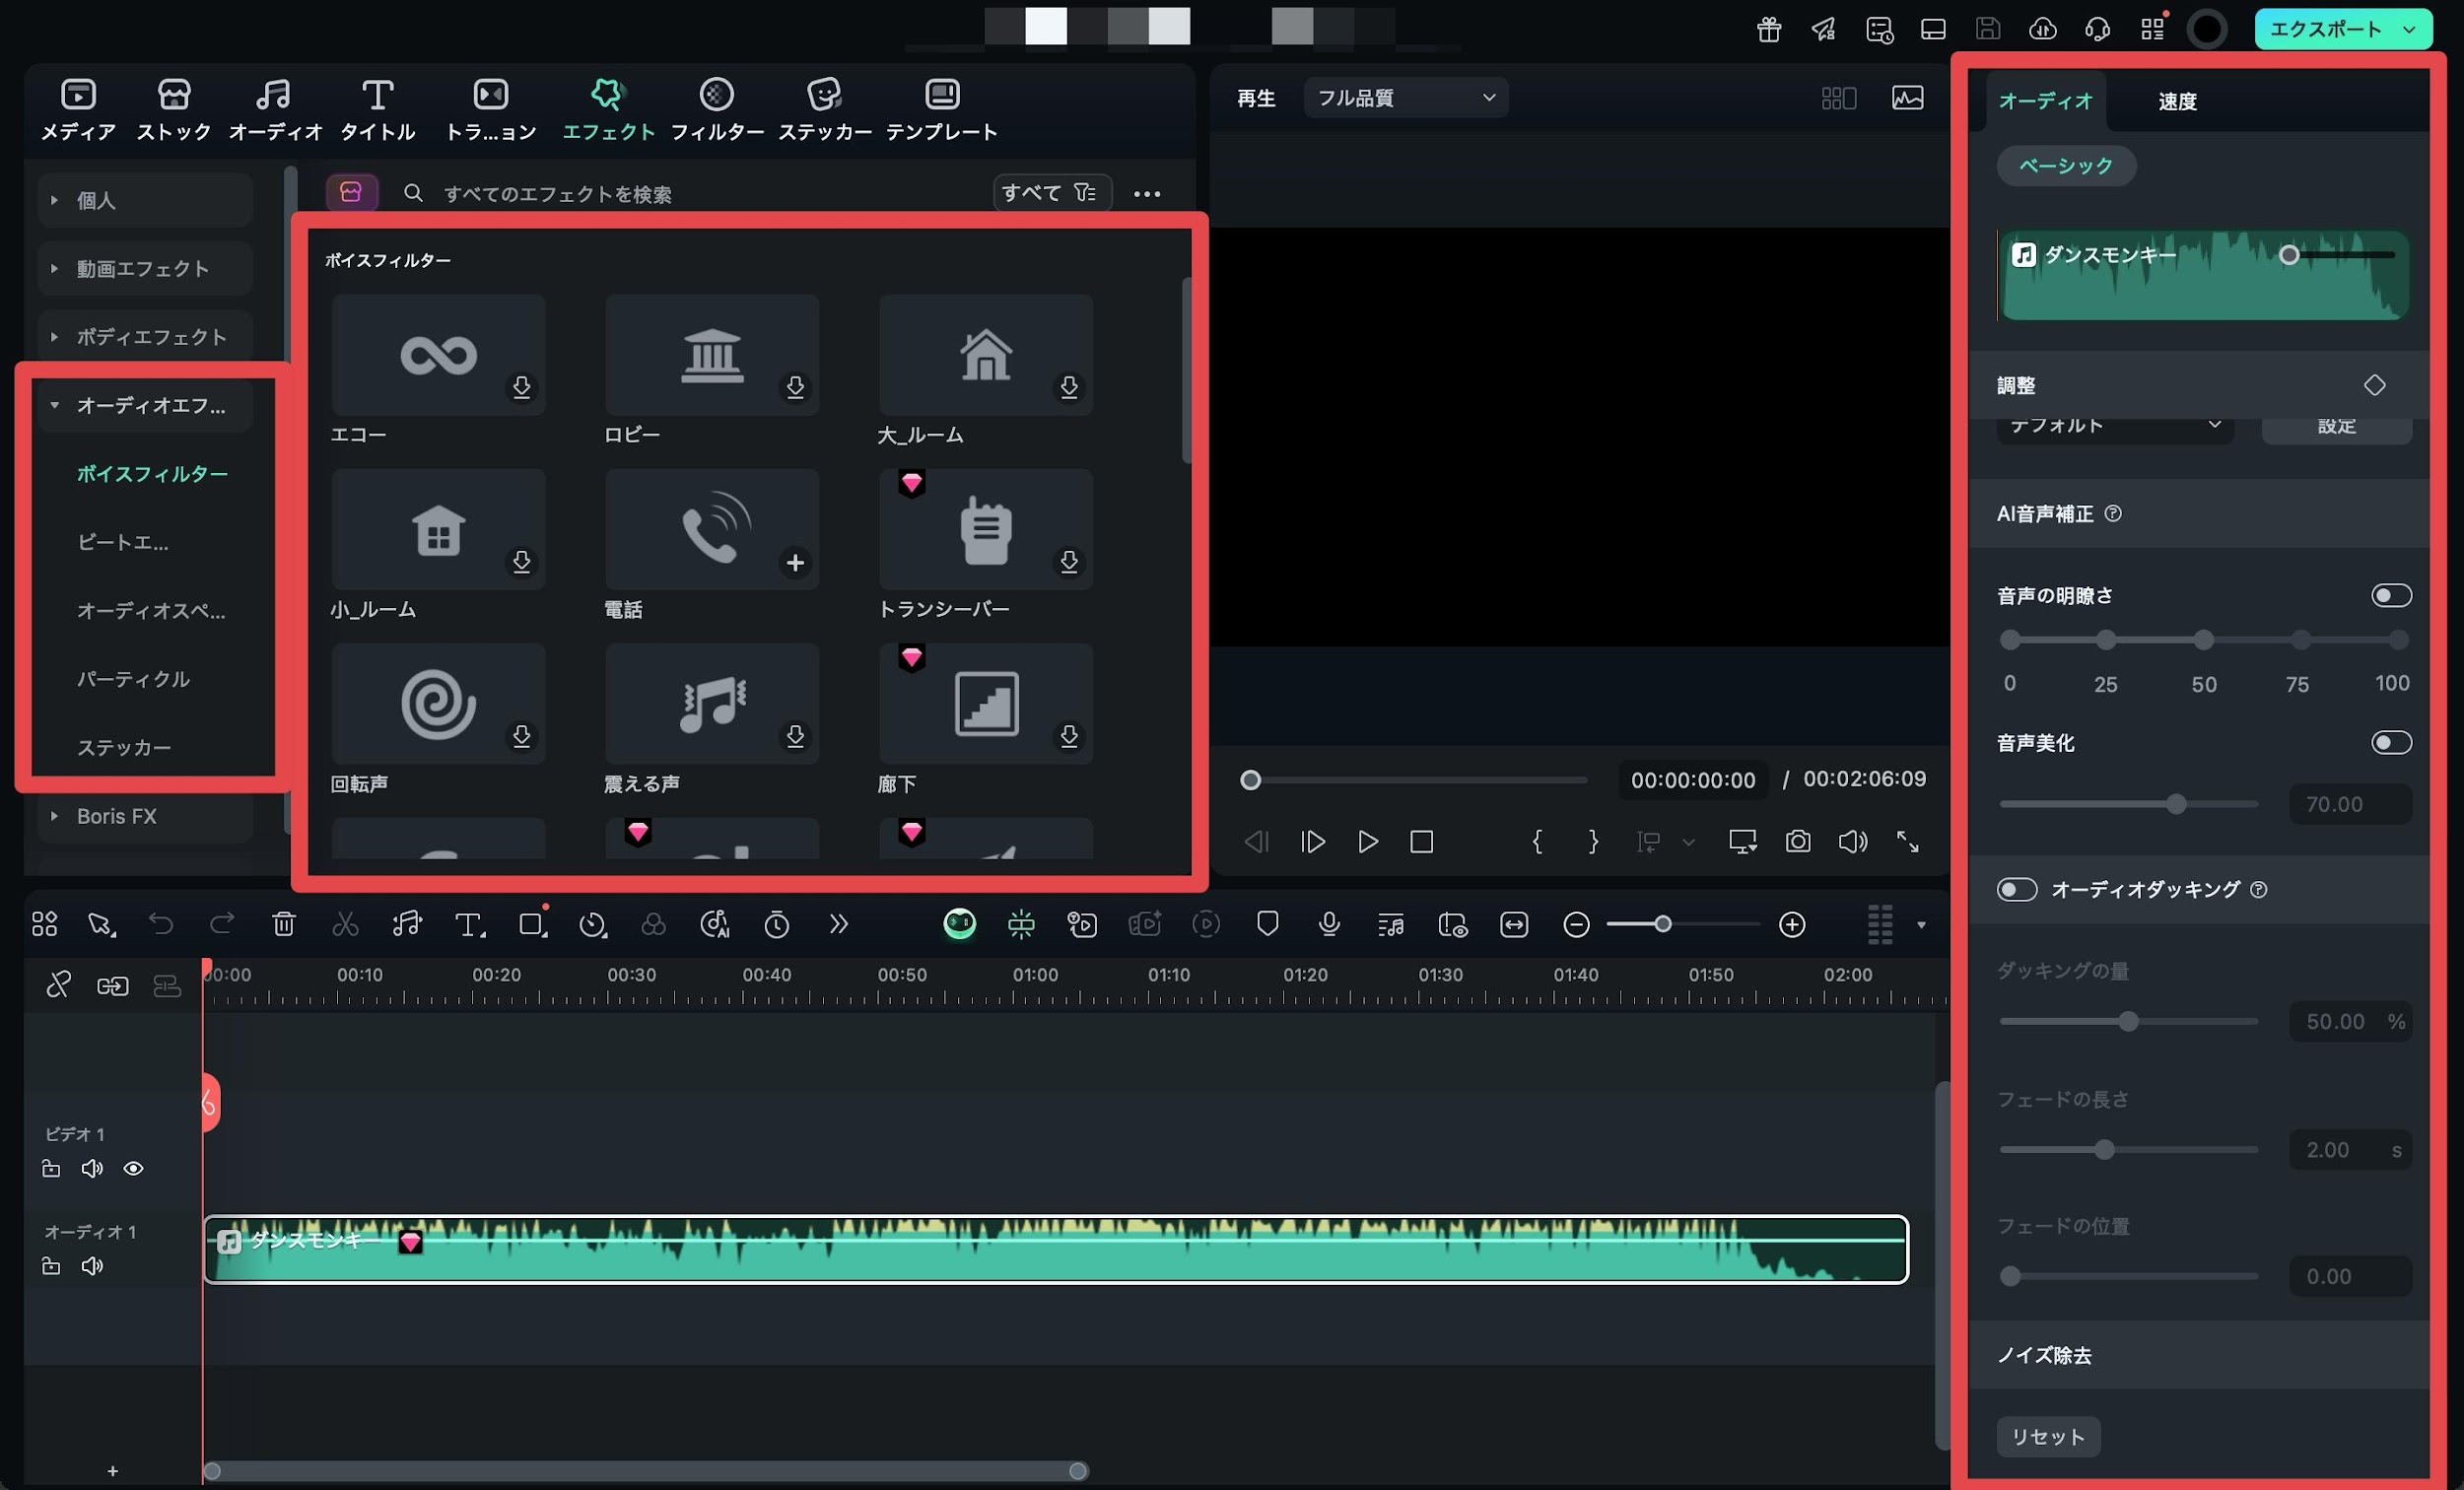
Task: Select the ビートエ... subcategory
Action: coord(123,542)
